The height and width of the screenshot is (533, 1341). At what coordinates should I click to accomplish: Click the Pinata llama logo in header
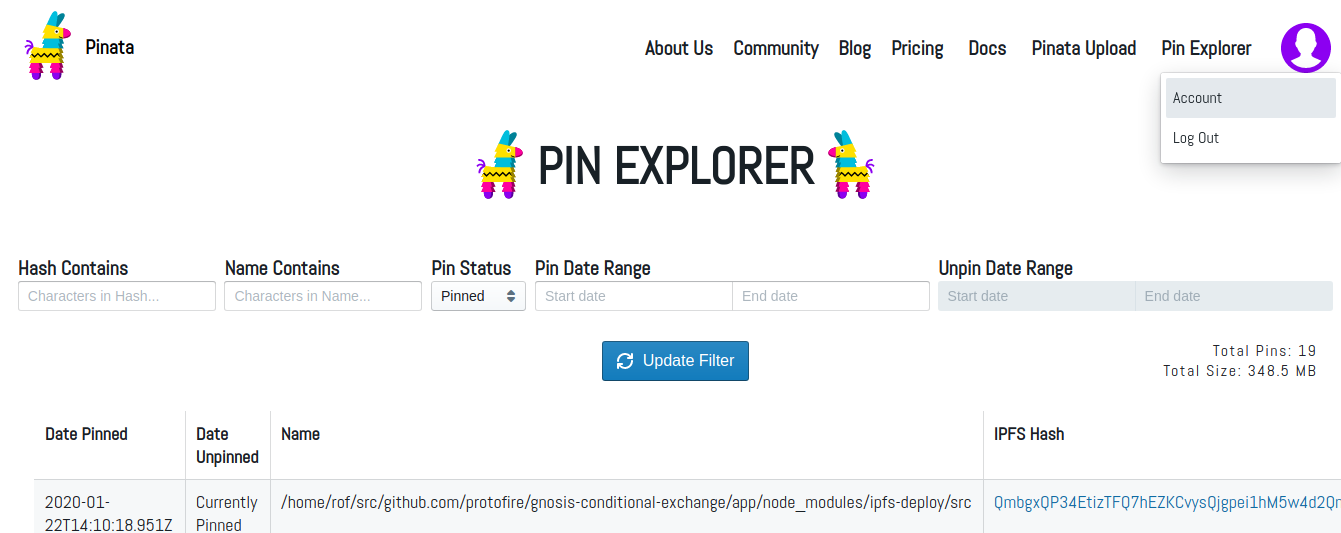(47, 47)
